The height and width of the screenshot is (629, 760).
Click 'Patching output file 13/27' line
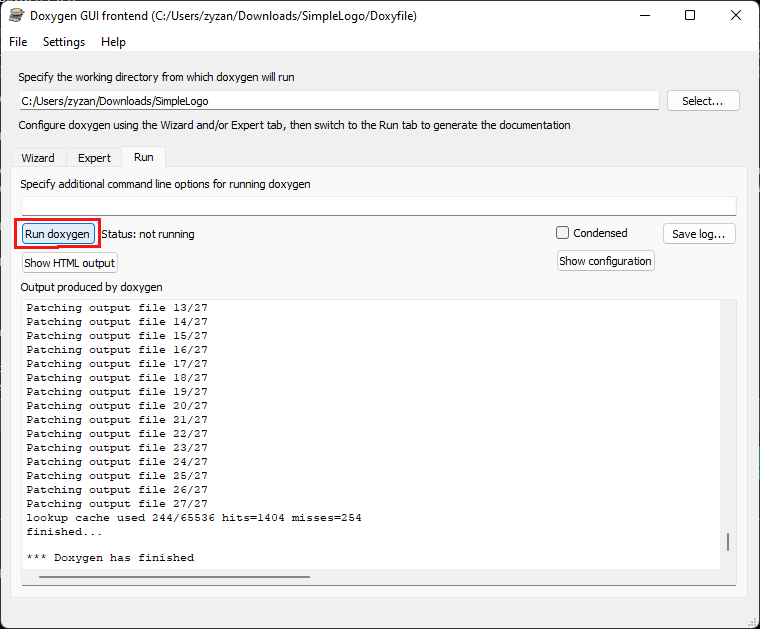[x=117, y=308]
